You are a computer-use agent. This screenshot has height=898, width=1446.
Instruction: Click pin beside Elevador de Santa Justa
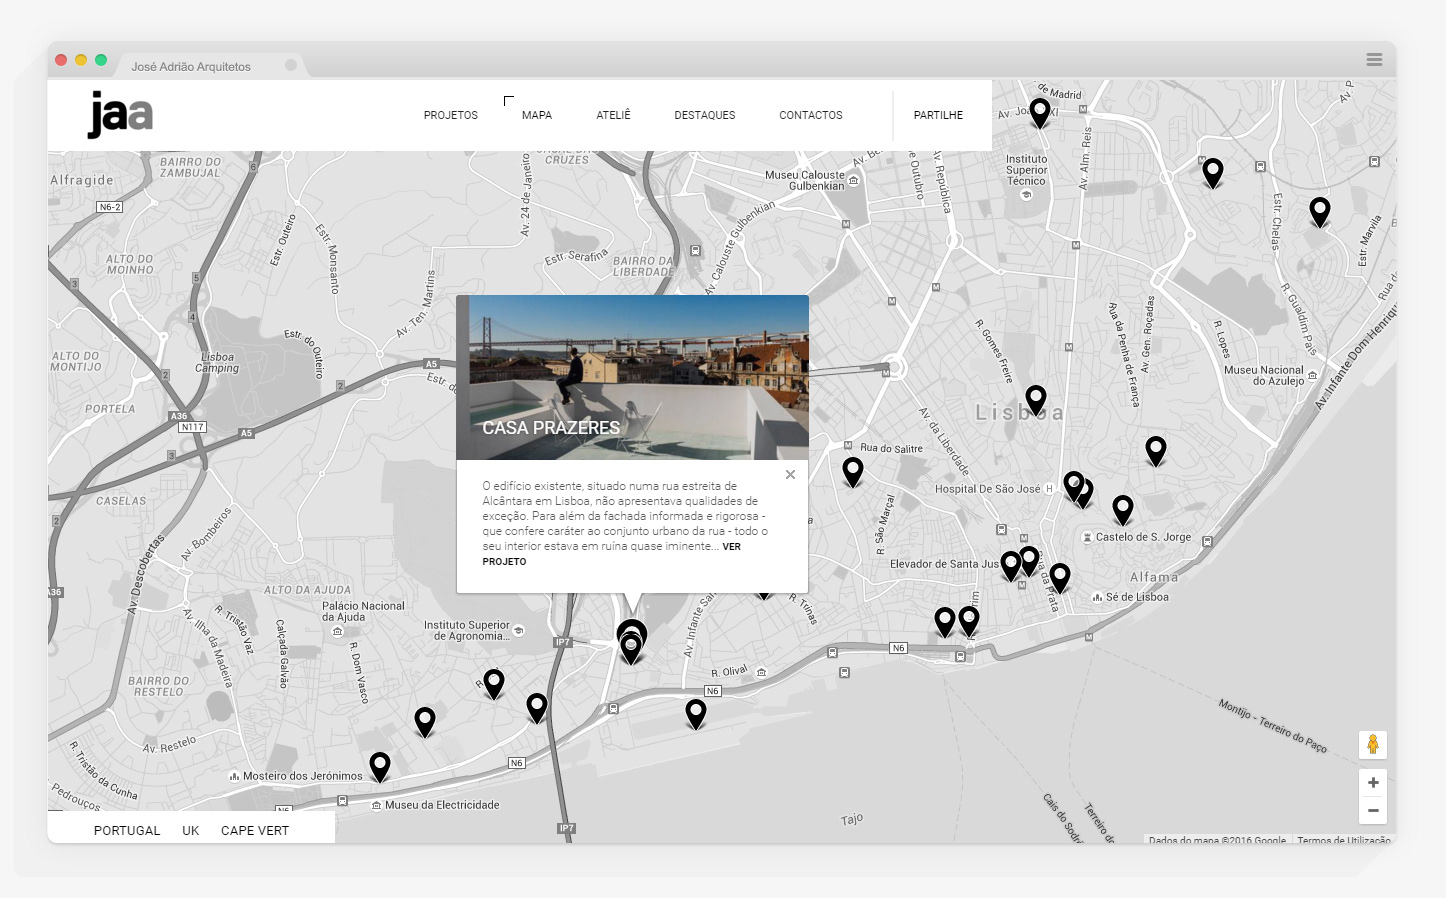(1011, 565)
